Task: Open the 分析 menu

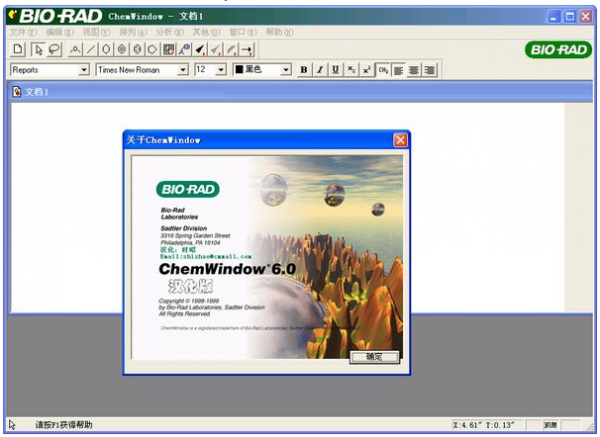Action: point(170,32)
